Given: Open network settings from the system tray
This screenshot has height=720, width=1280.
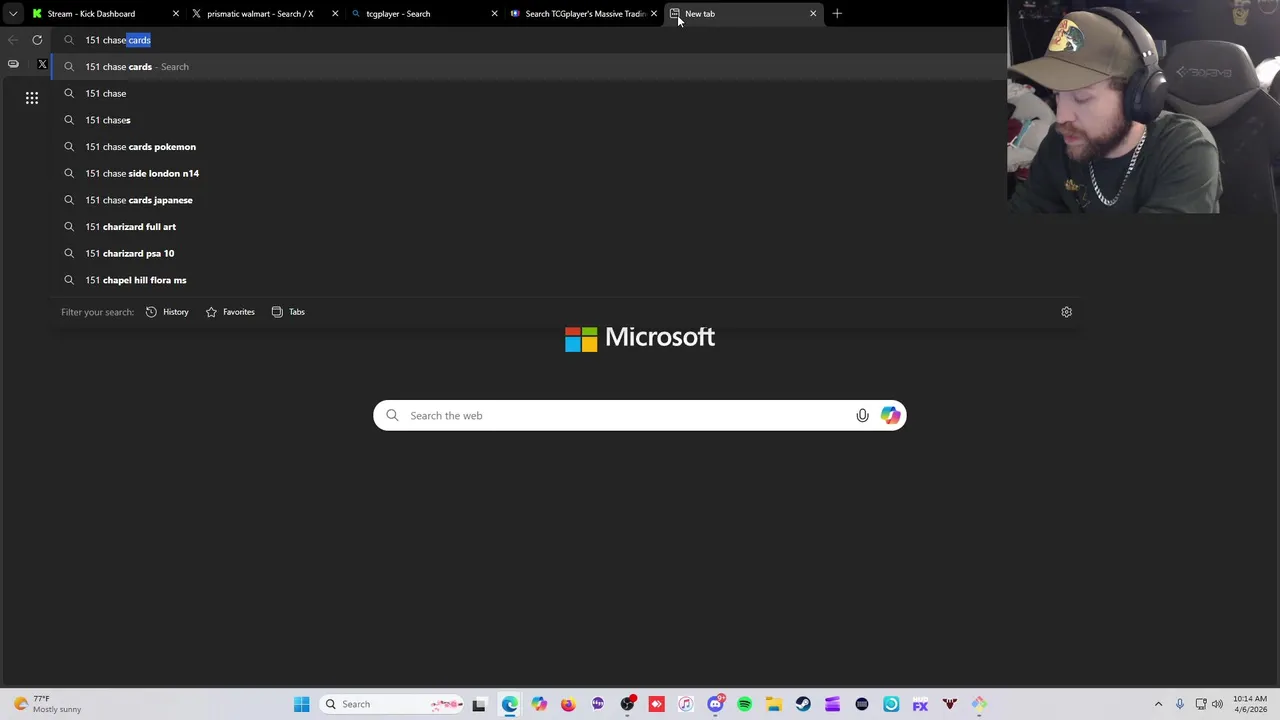Looking at the screenshot, I should tap(1201, 704).
